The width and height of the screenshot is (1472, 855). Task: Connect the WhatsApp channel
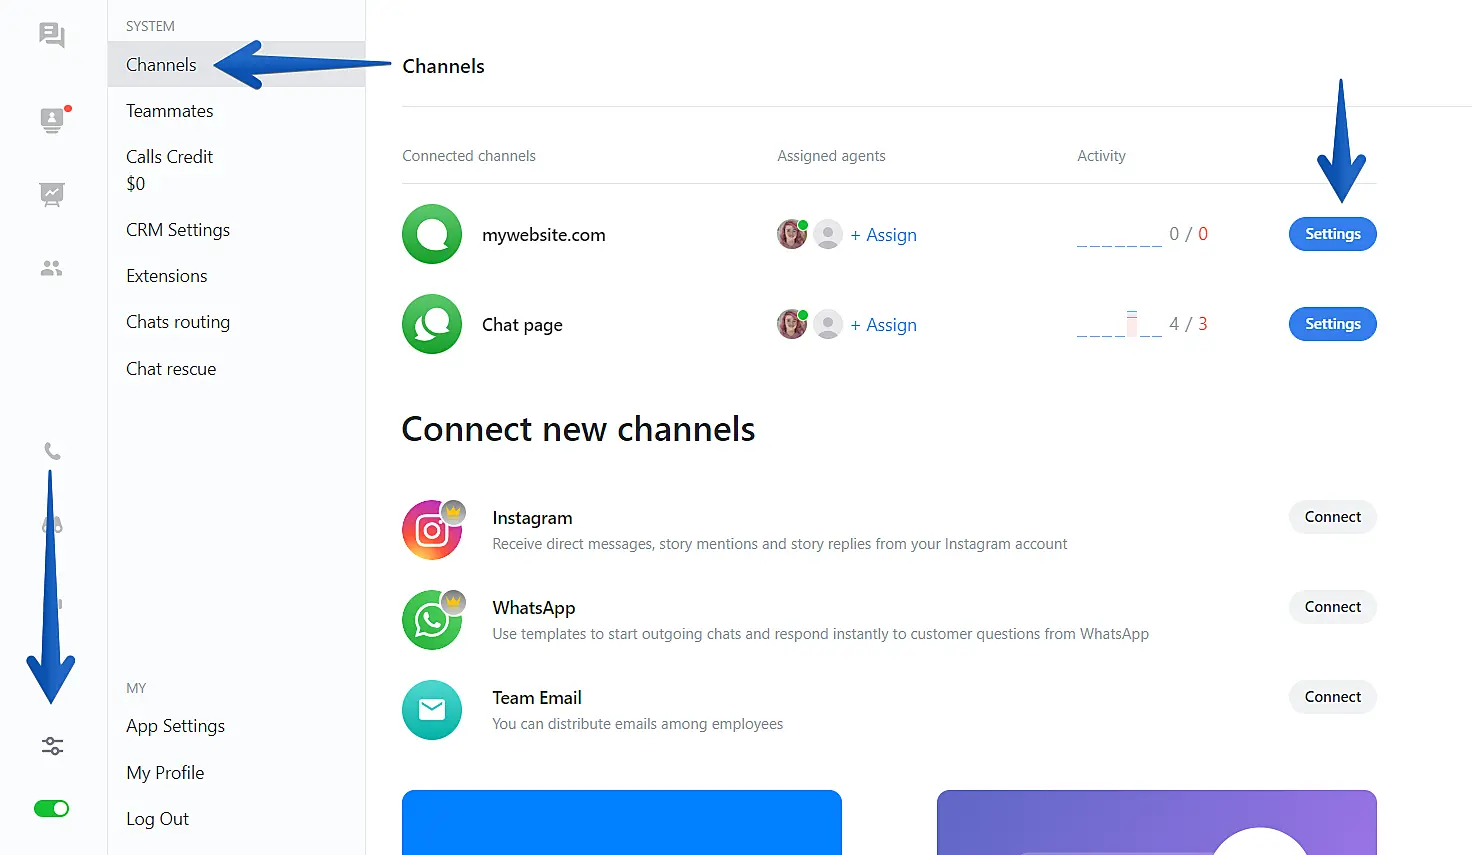click(1332, 607)
